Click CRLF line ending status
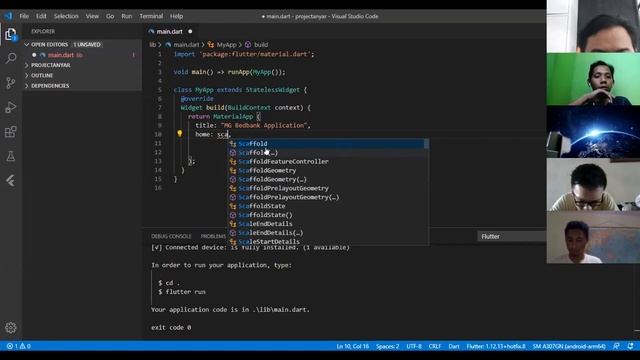 pos(435,346)
